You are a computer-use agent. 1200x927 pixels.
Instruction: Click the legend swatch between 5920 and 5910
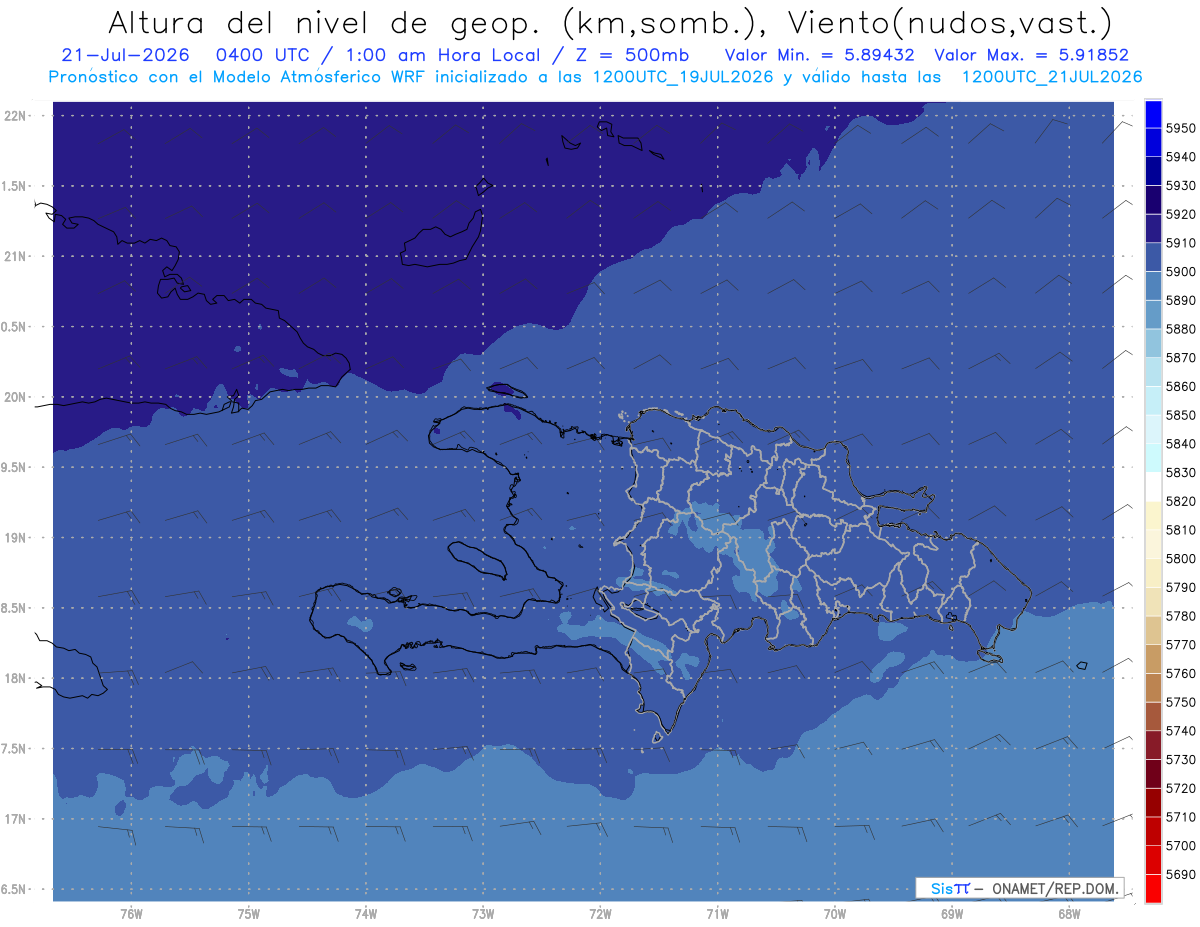click(x=1153, y=228)
